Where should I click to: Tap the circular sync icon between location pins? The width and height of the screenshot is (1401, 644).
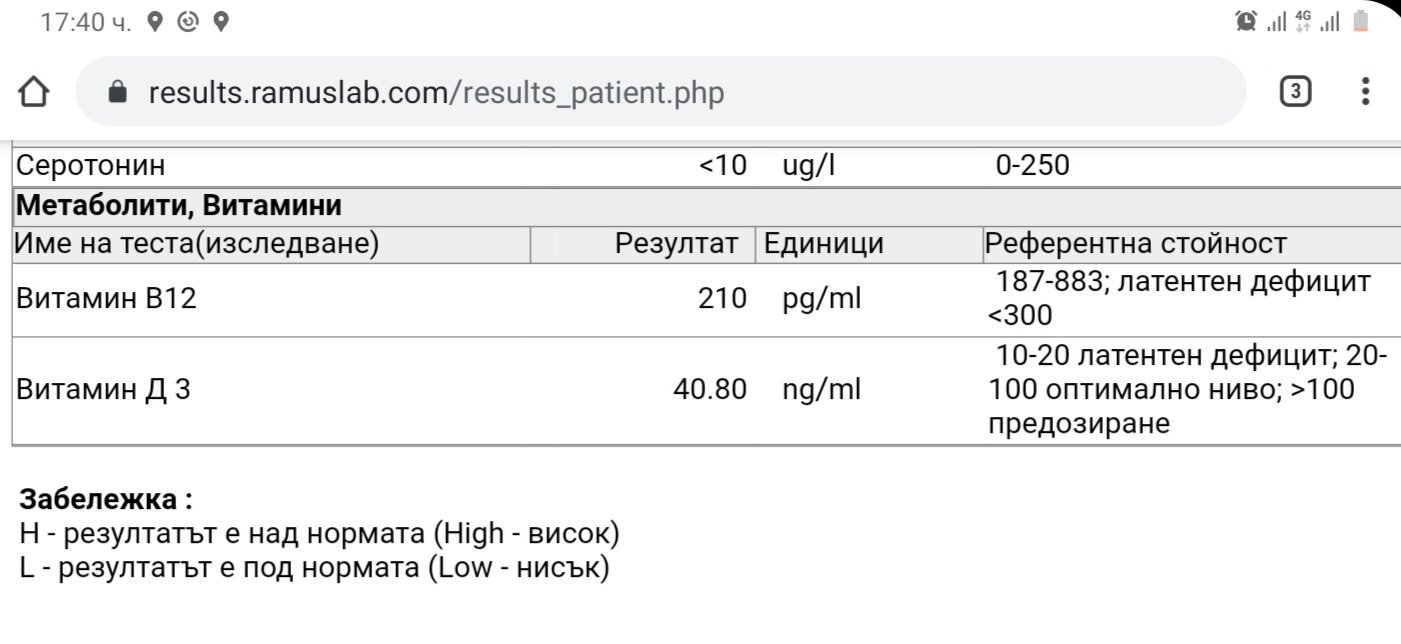pos(187,21)
